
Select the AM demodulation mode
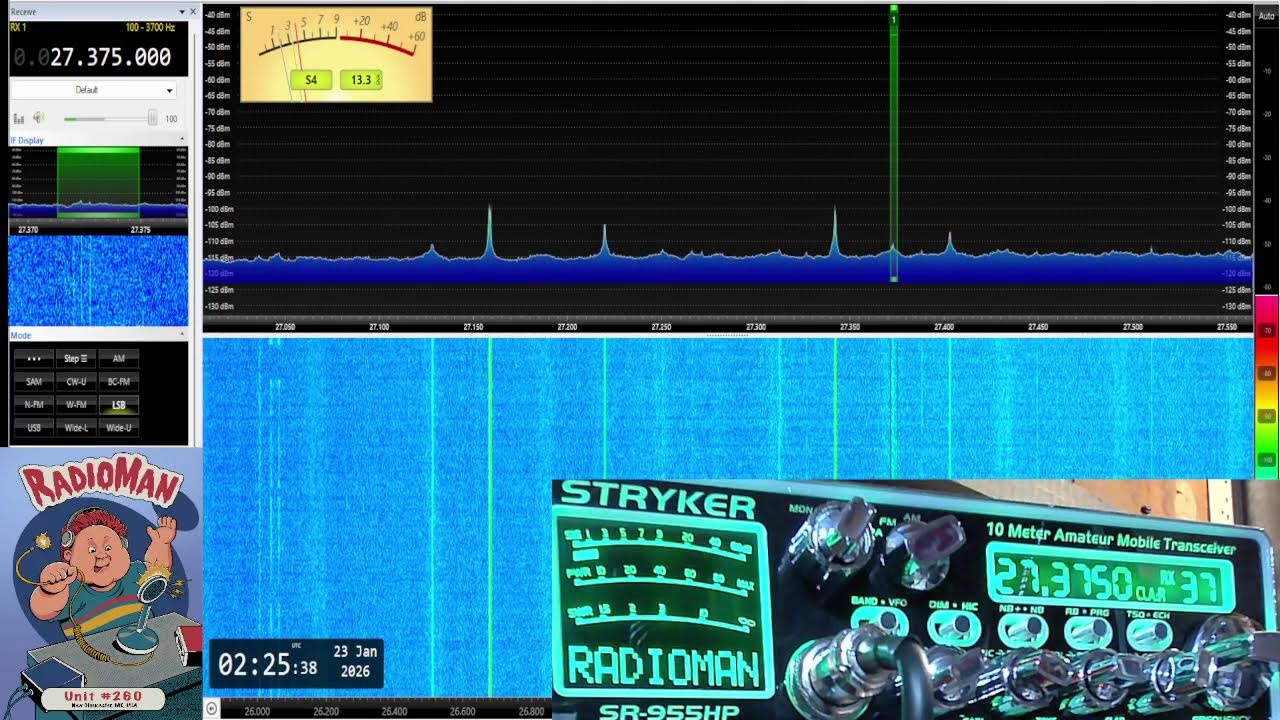[119, 358]
